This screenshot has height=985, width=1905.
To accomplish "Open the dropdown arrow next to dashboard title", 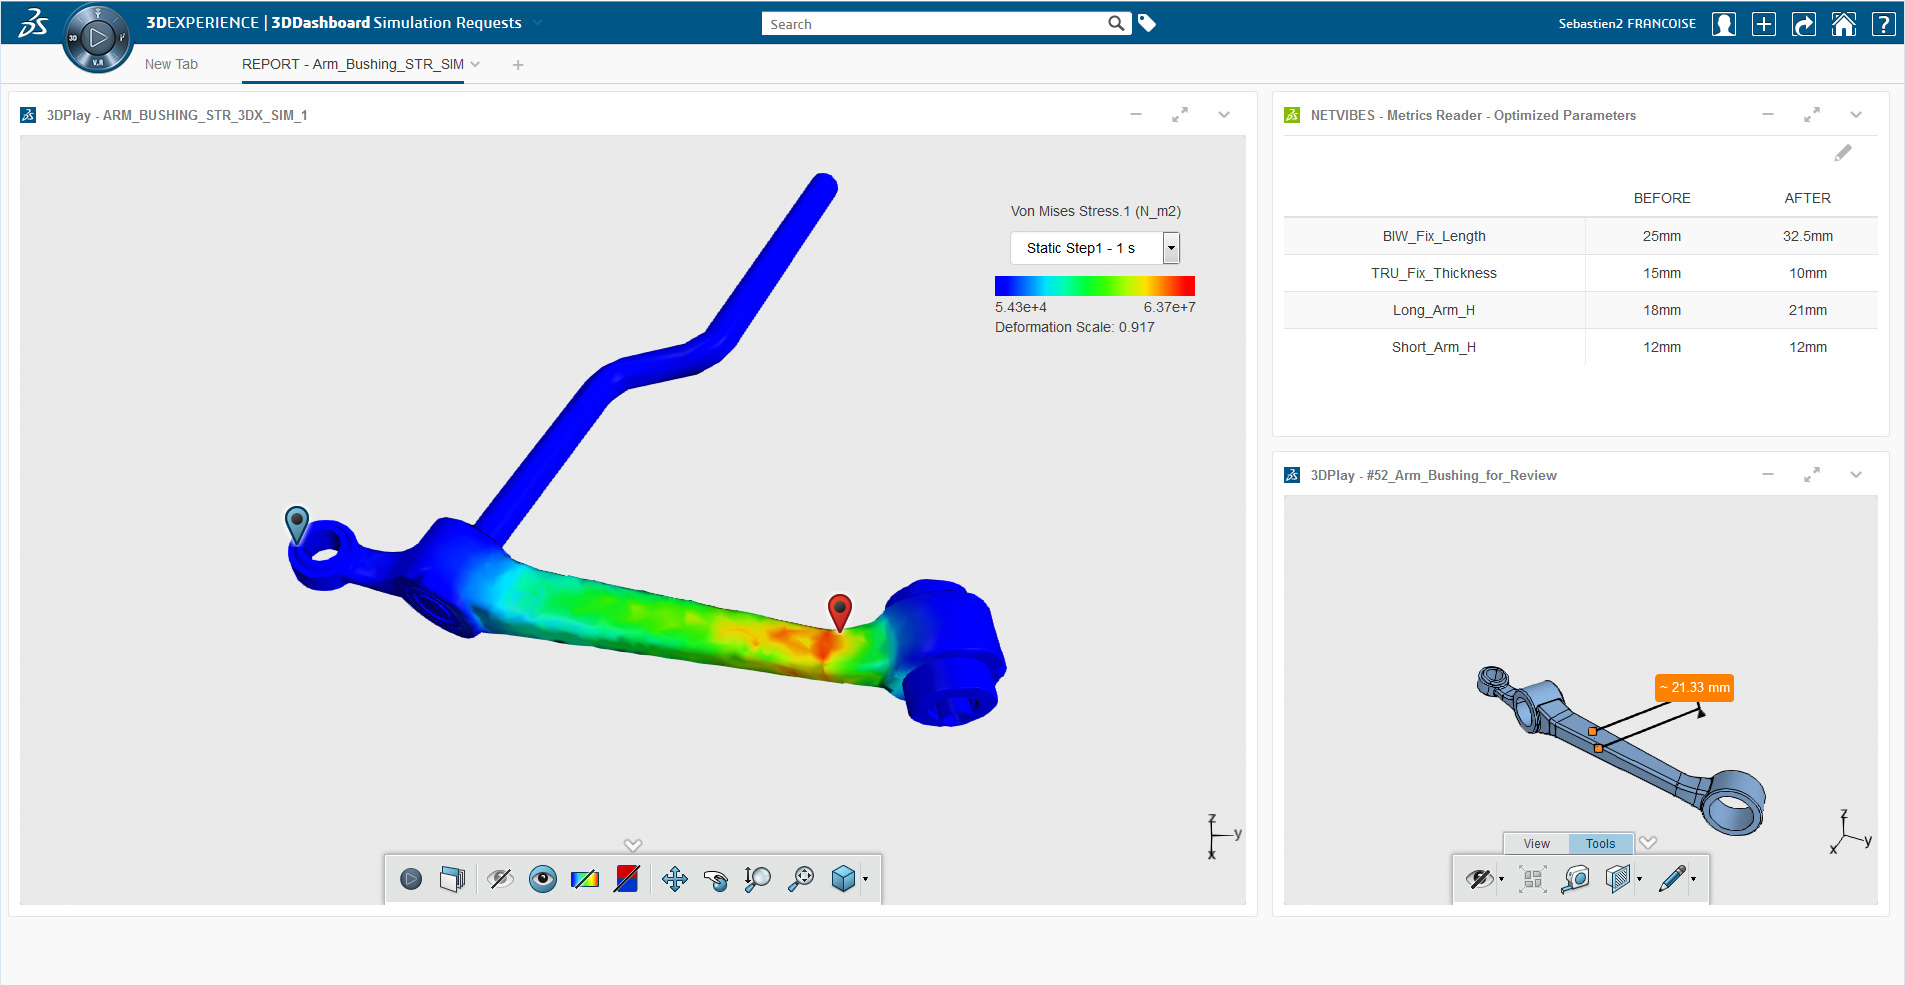I will [537, 23].
